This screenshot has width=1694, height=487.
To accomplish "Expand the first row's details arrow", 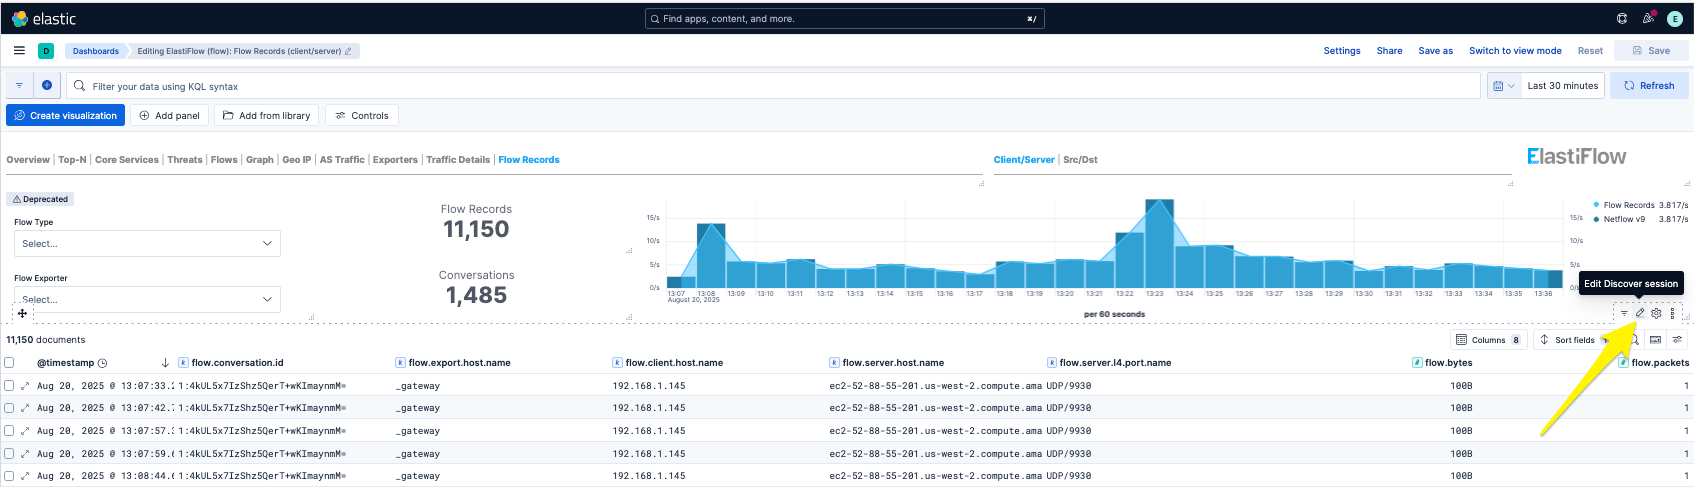I will click(x=25, y=385).
